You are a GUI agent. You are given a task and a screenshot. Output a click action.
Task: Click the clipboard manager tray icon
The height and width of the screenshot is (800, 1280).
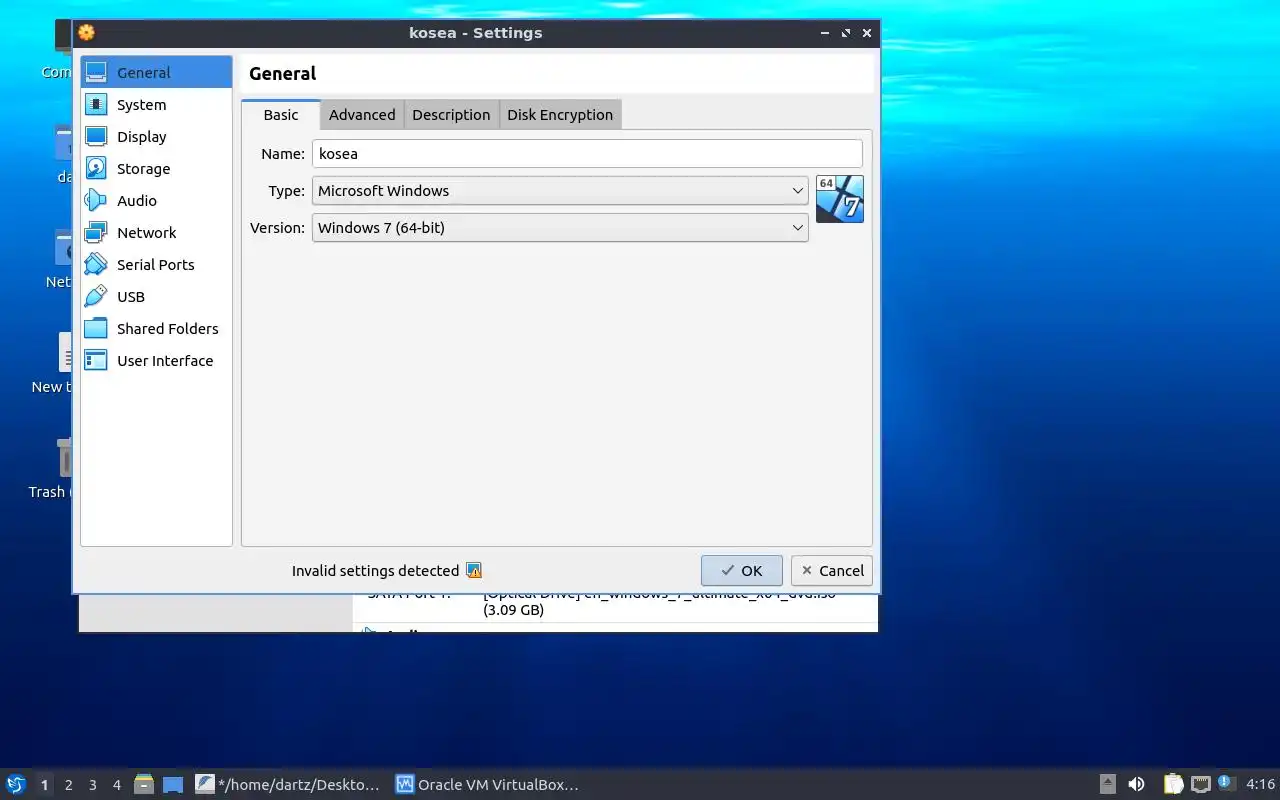click(1173, 784)
